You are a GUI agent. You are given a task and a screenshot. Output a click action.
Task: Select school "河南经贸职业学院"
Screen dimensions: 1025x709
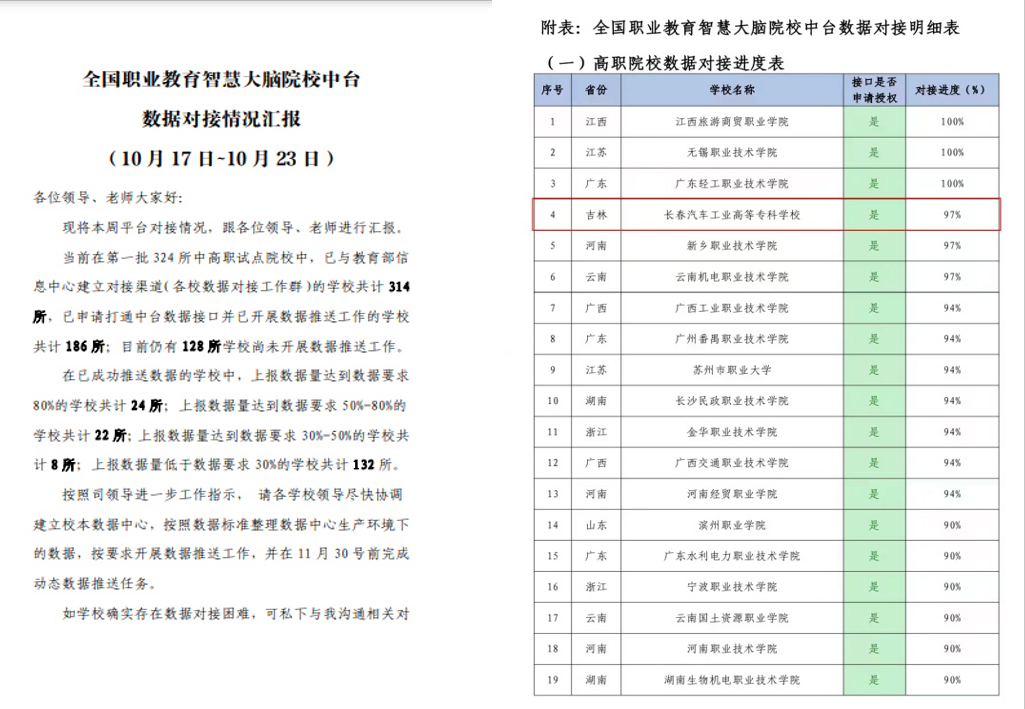pos(732,494)
